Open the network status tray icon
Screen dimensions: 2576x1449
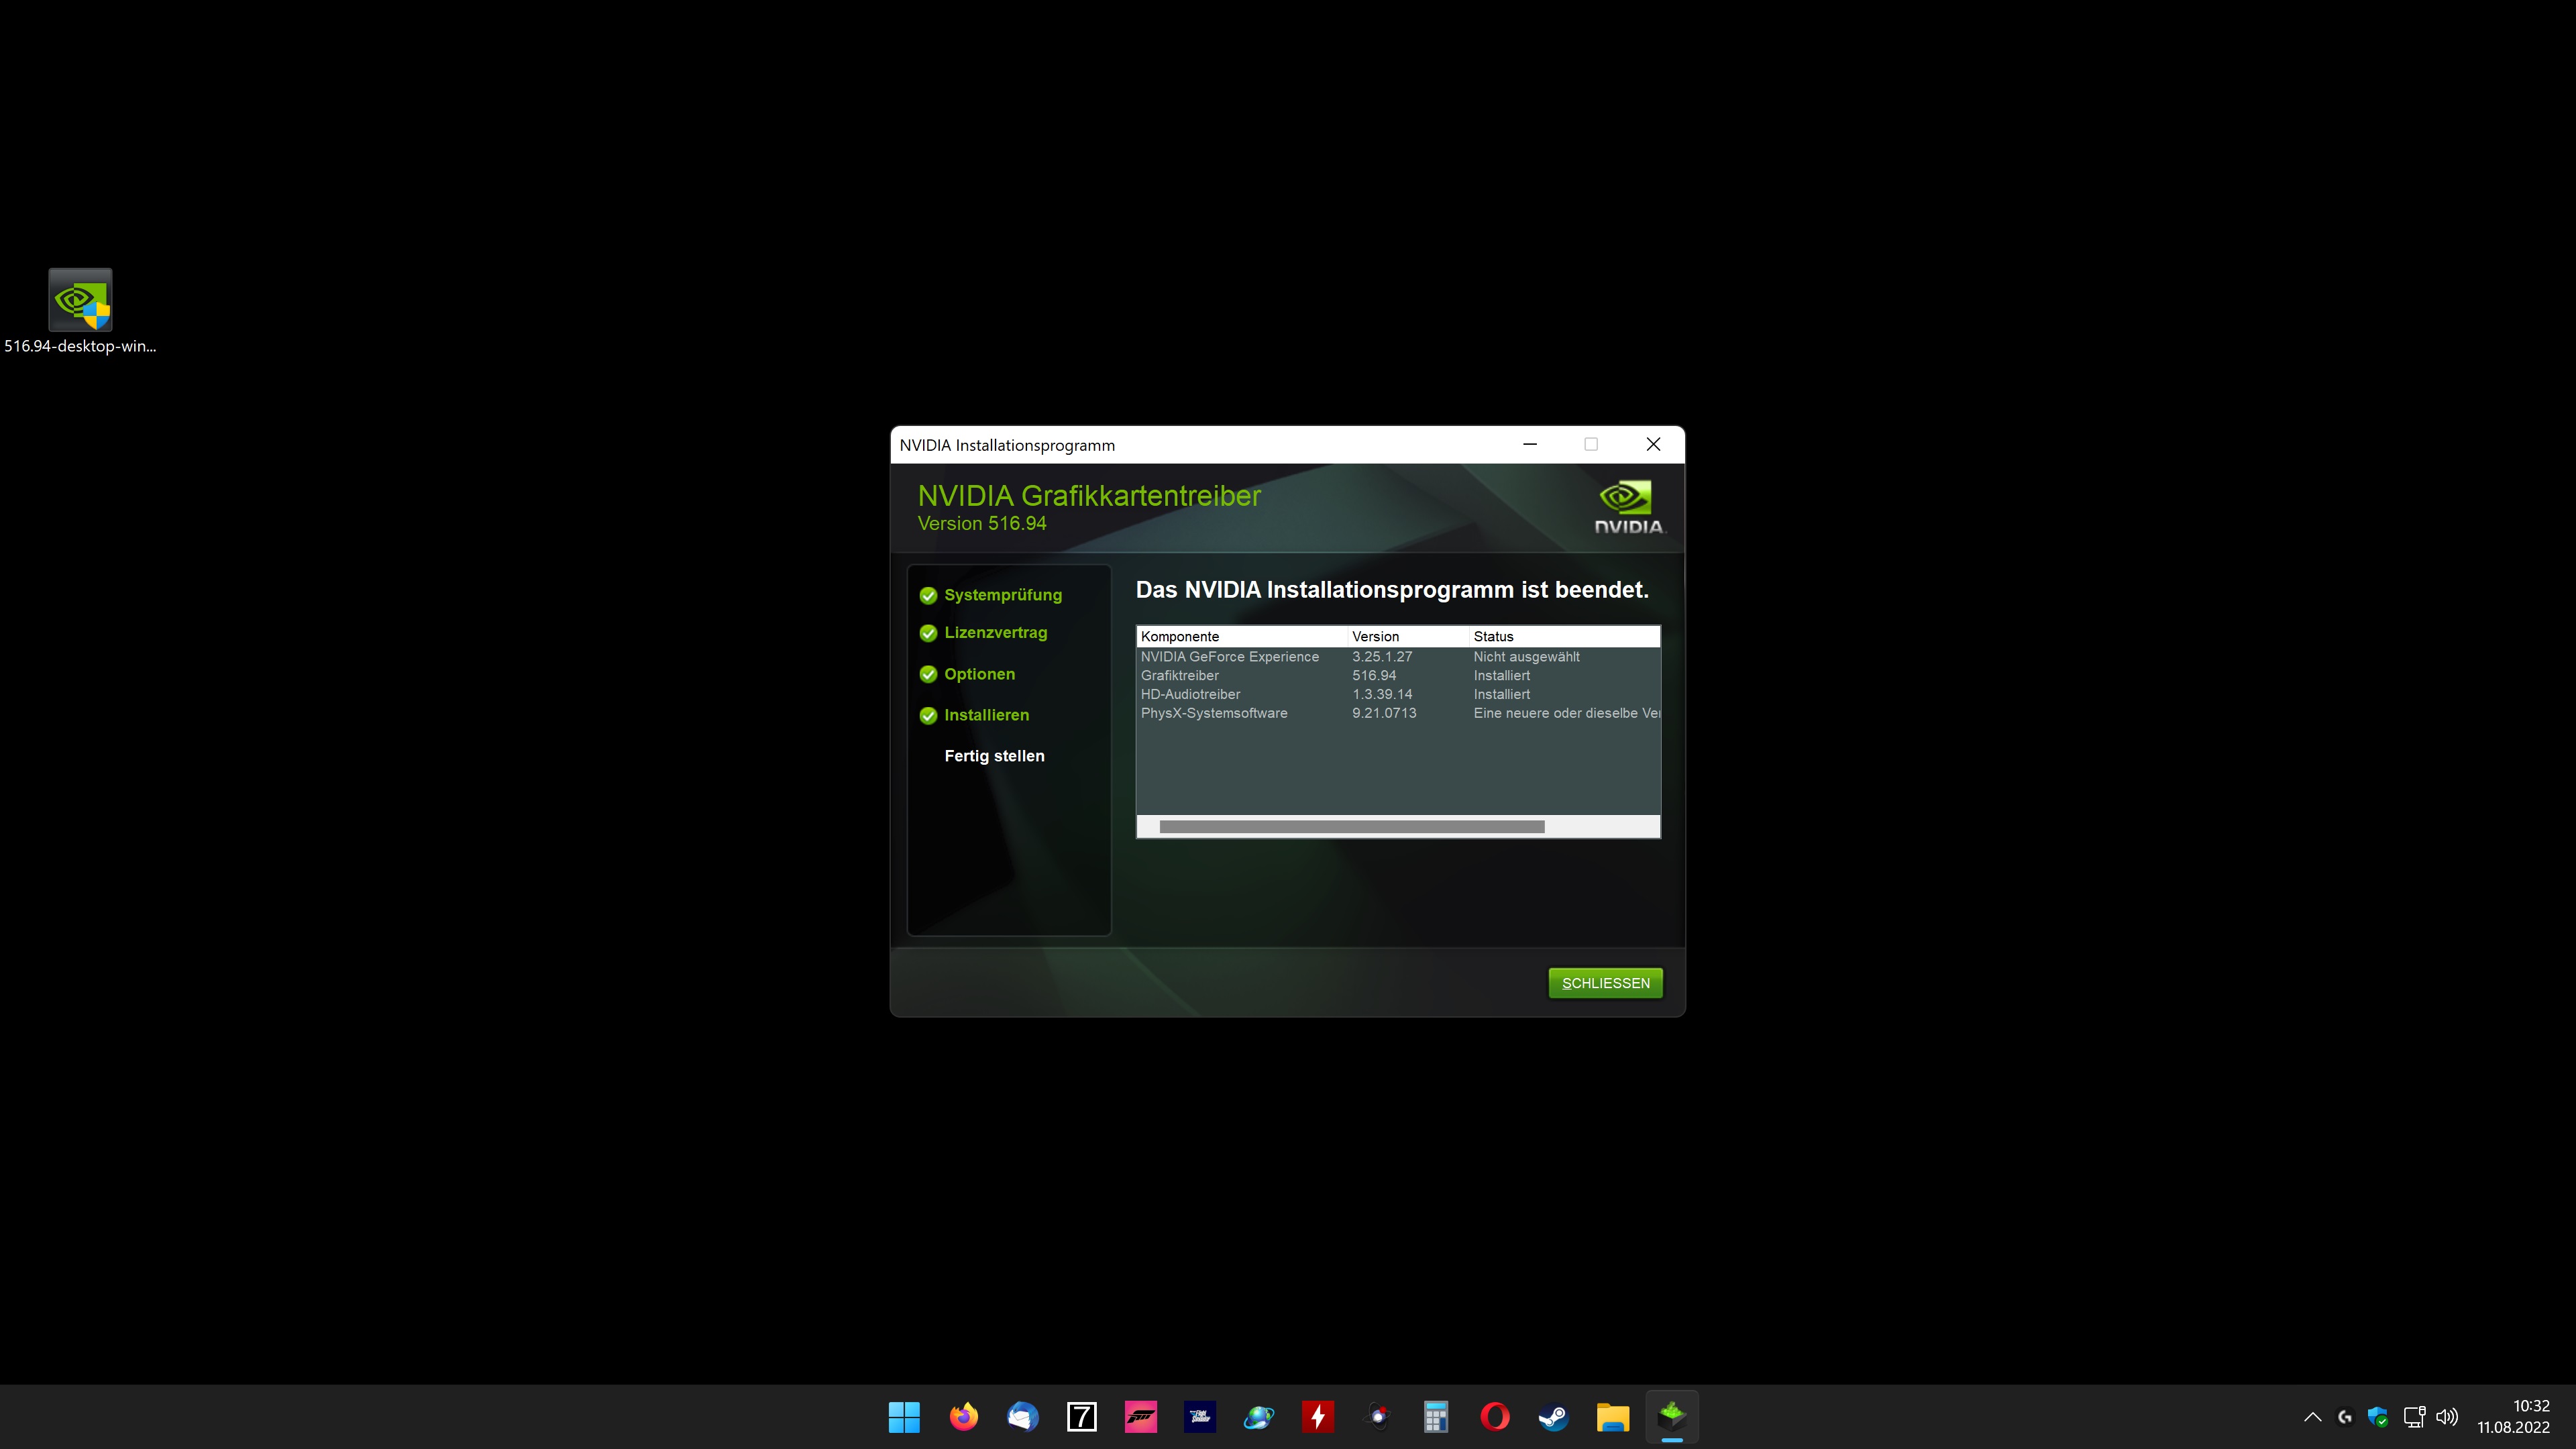tap(2414, 1416)
